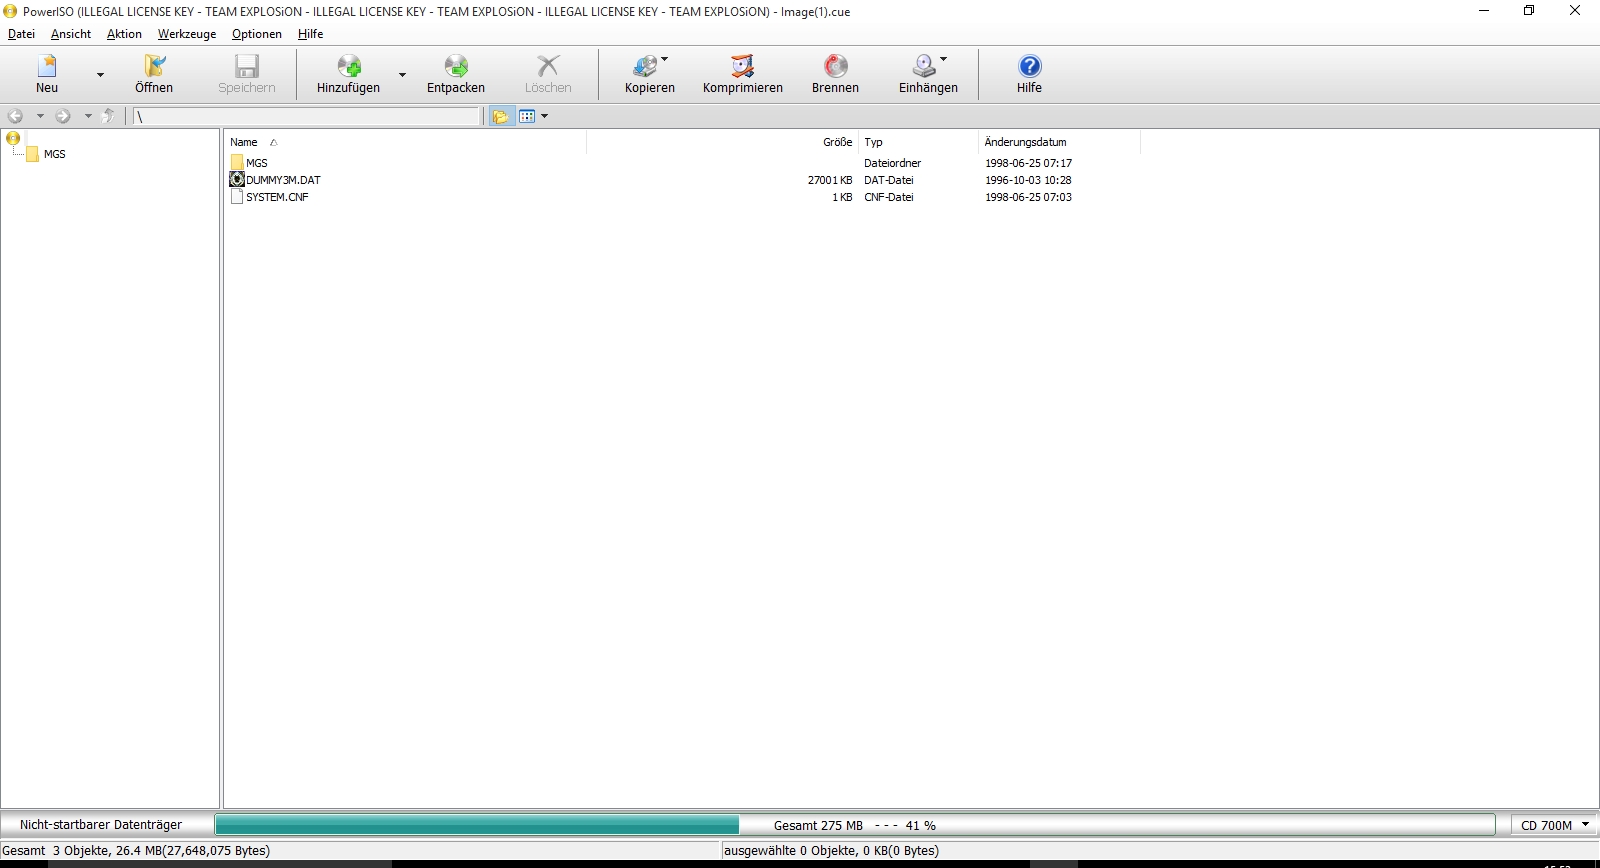Open Hilfe via the question mark icon
Image resolution: width=1600 pixels, height=868 pixels.
1029,68
